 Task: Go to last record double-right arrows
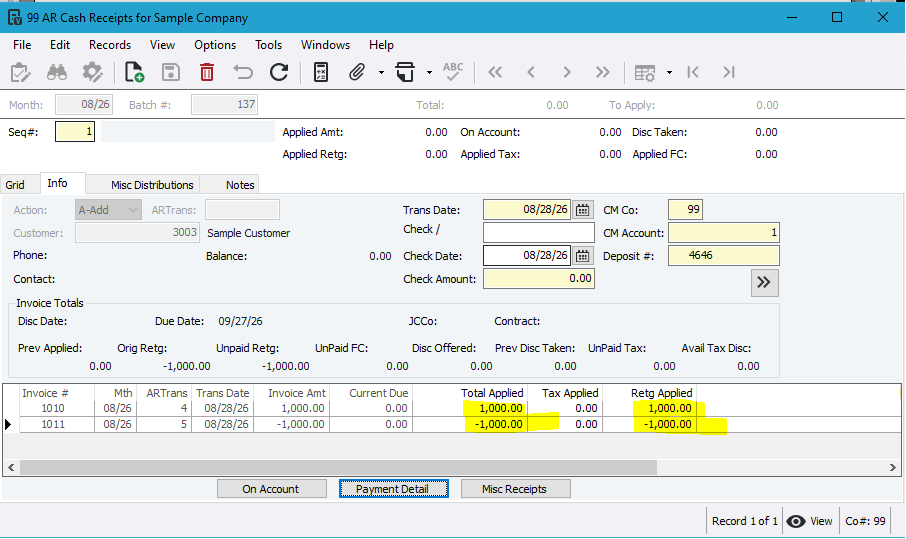603,73
